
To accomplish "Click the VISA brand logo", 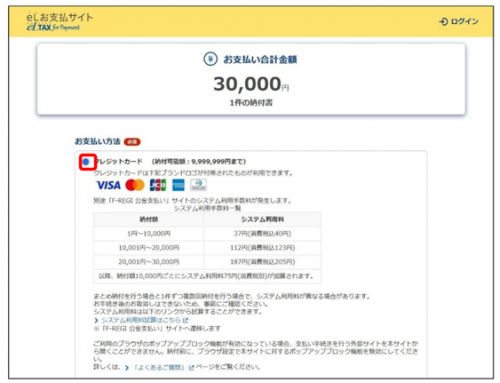I will (108, 185).
